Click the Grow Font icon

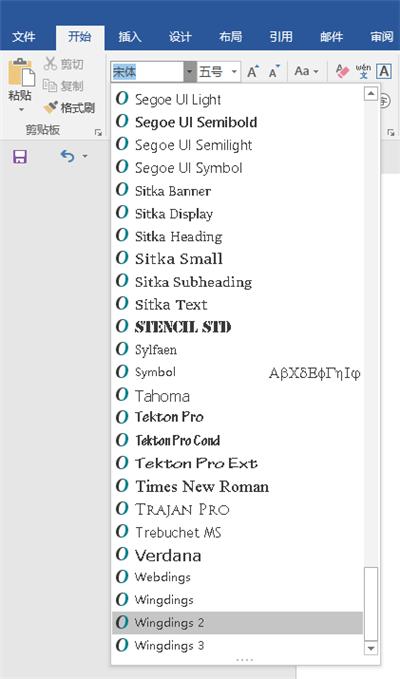click(253, 71)
